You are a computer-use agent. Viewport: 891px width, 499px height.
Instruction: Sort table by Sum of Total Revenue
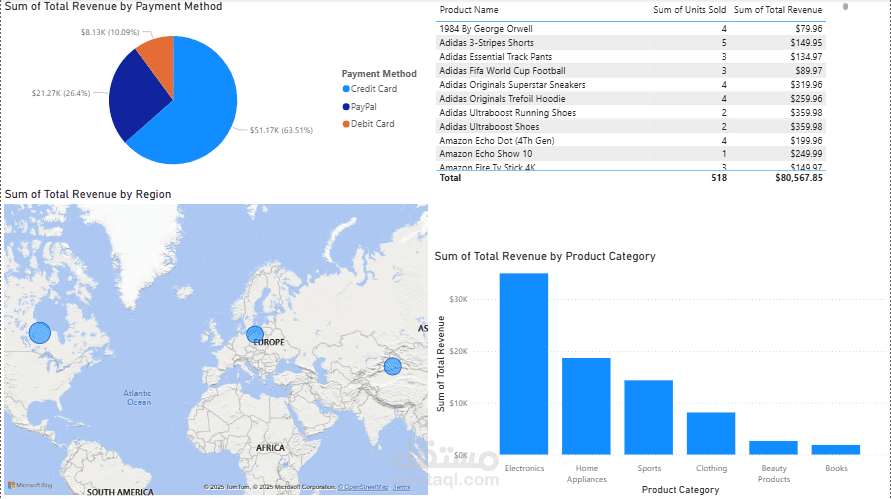coord(778,10)
